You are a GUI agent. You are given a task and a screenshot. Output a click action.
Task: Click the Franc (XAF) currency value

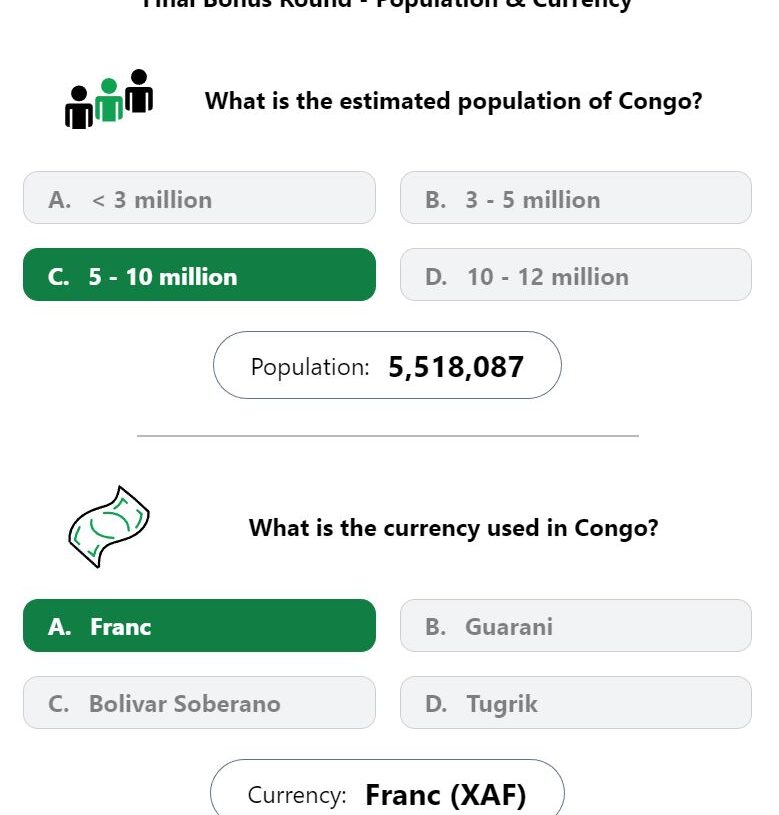[445, 795]
